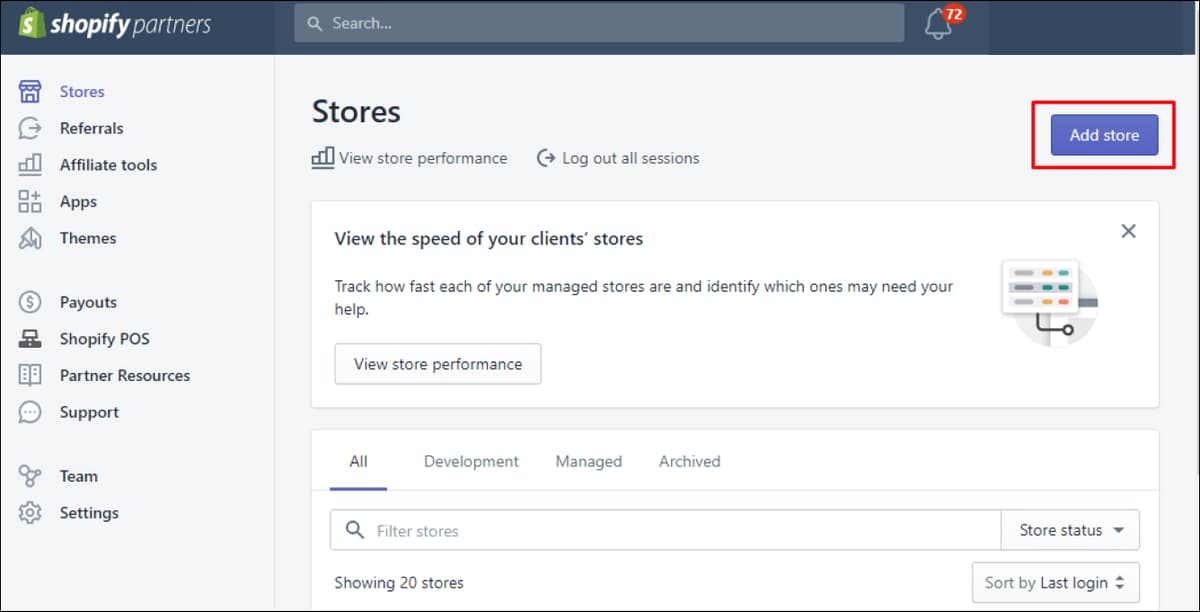Screen dimensions: 1200x612
Task: Open Shopify POS page
Action: (104, 339)
